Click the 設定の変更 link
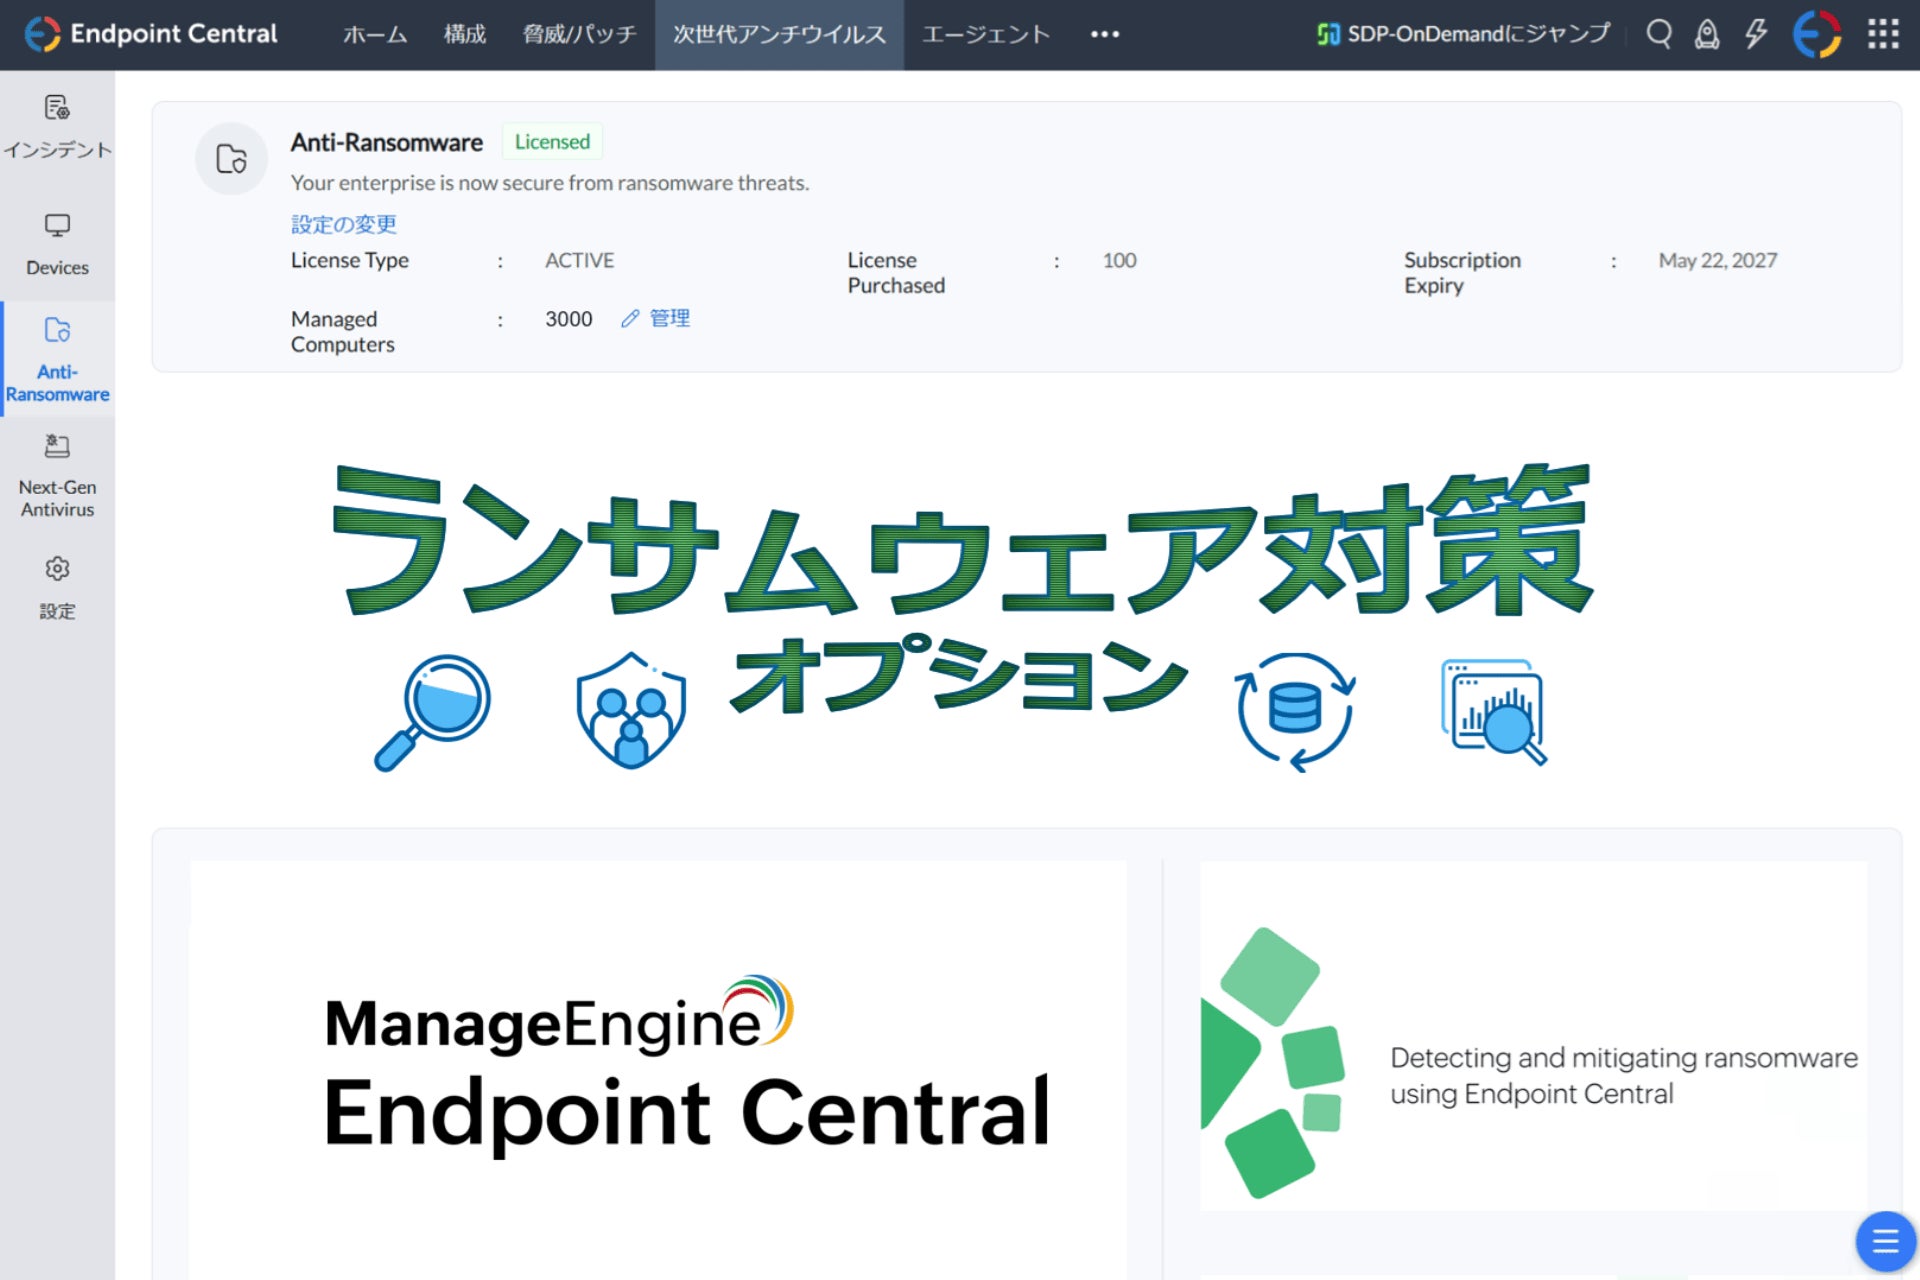Viewport: 1920px width, 1280px height. coord(343,224)
